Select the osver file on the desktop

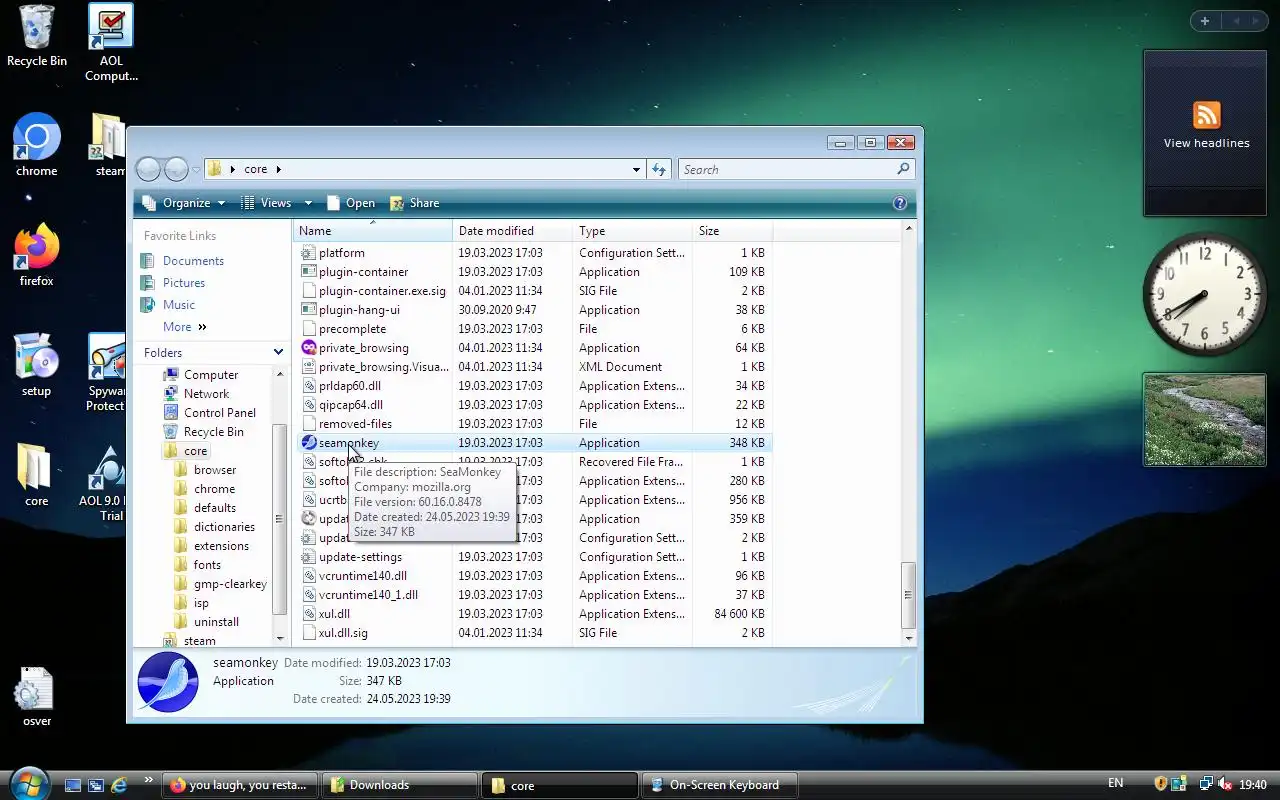[x=37, y=697]
